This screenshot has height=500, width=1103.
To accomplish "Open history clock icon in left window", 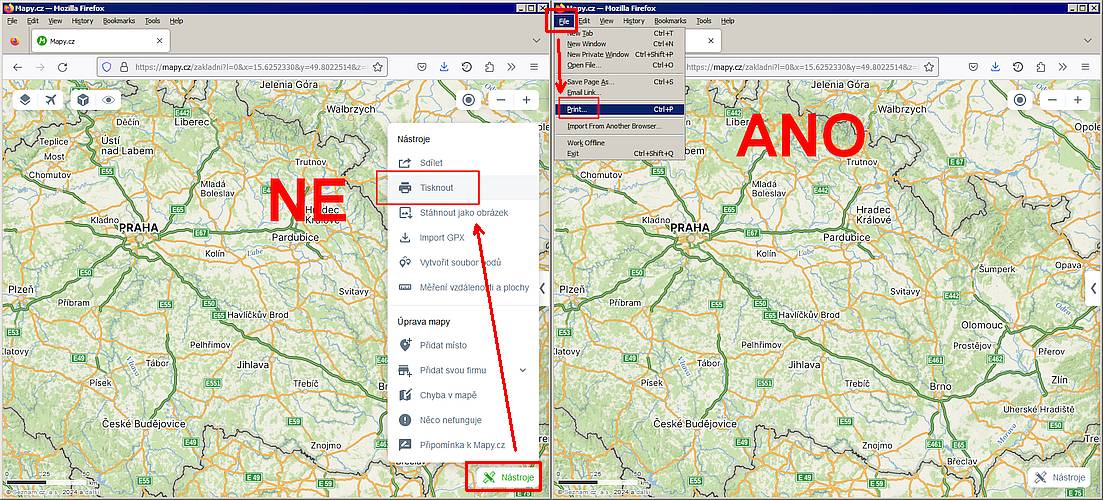I will [466, 67].
